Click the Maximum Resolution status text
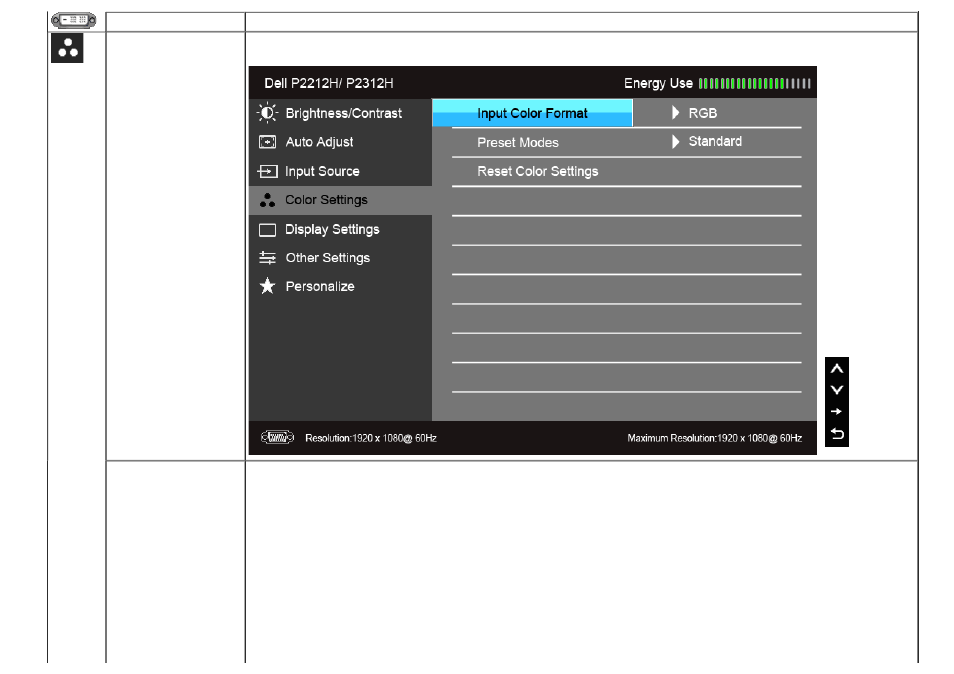Screen dimensions: 954x674 [714, 438]
